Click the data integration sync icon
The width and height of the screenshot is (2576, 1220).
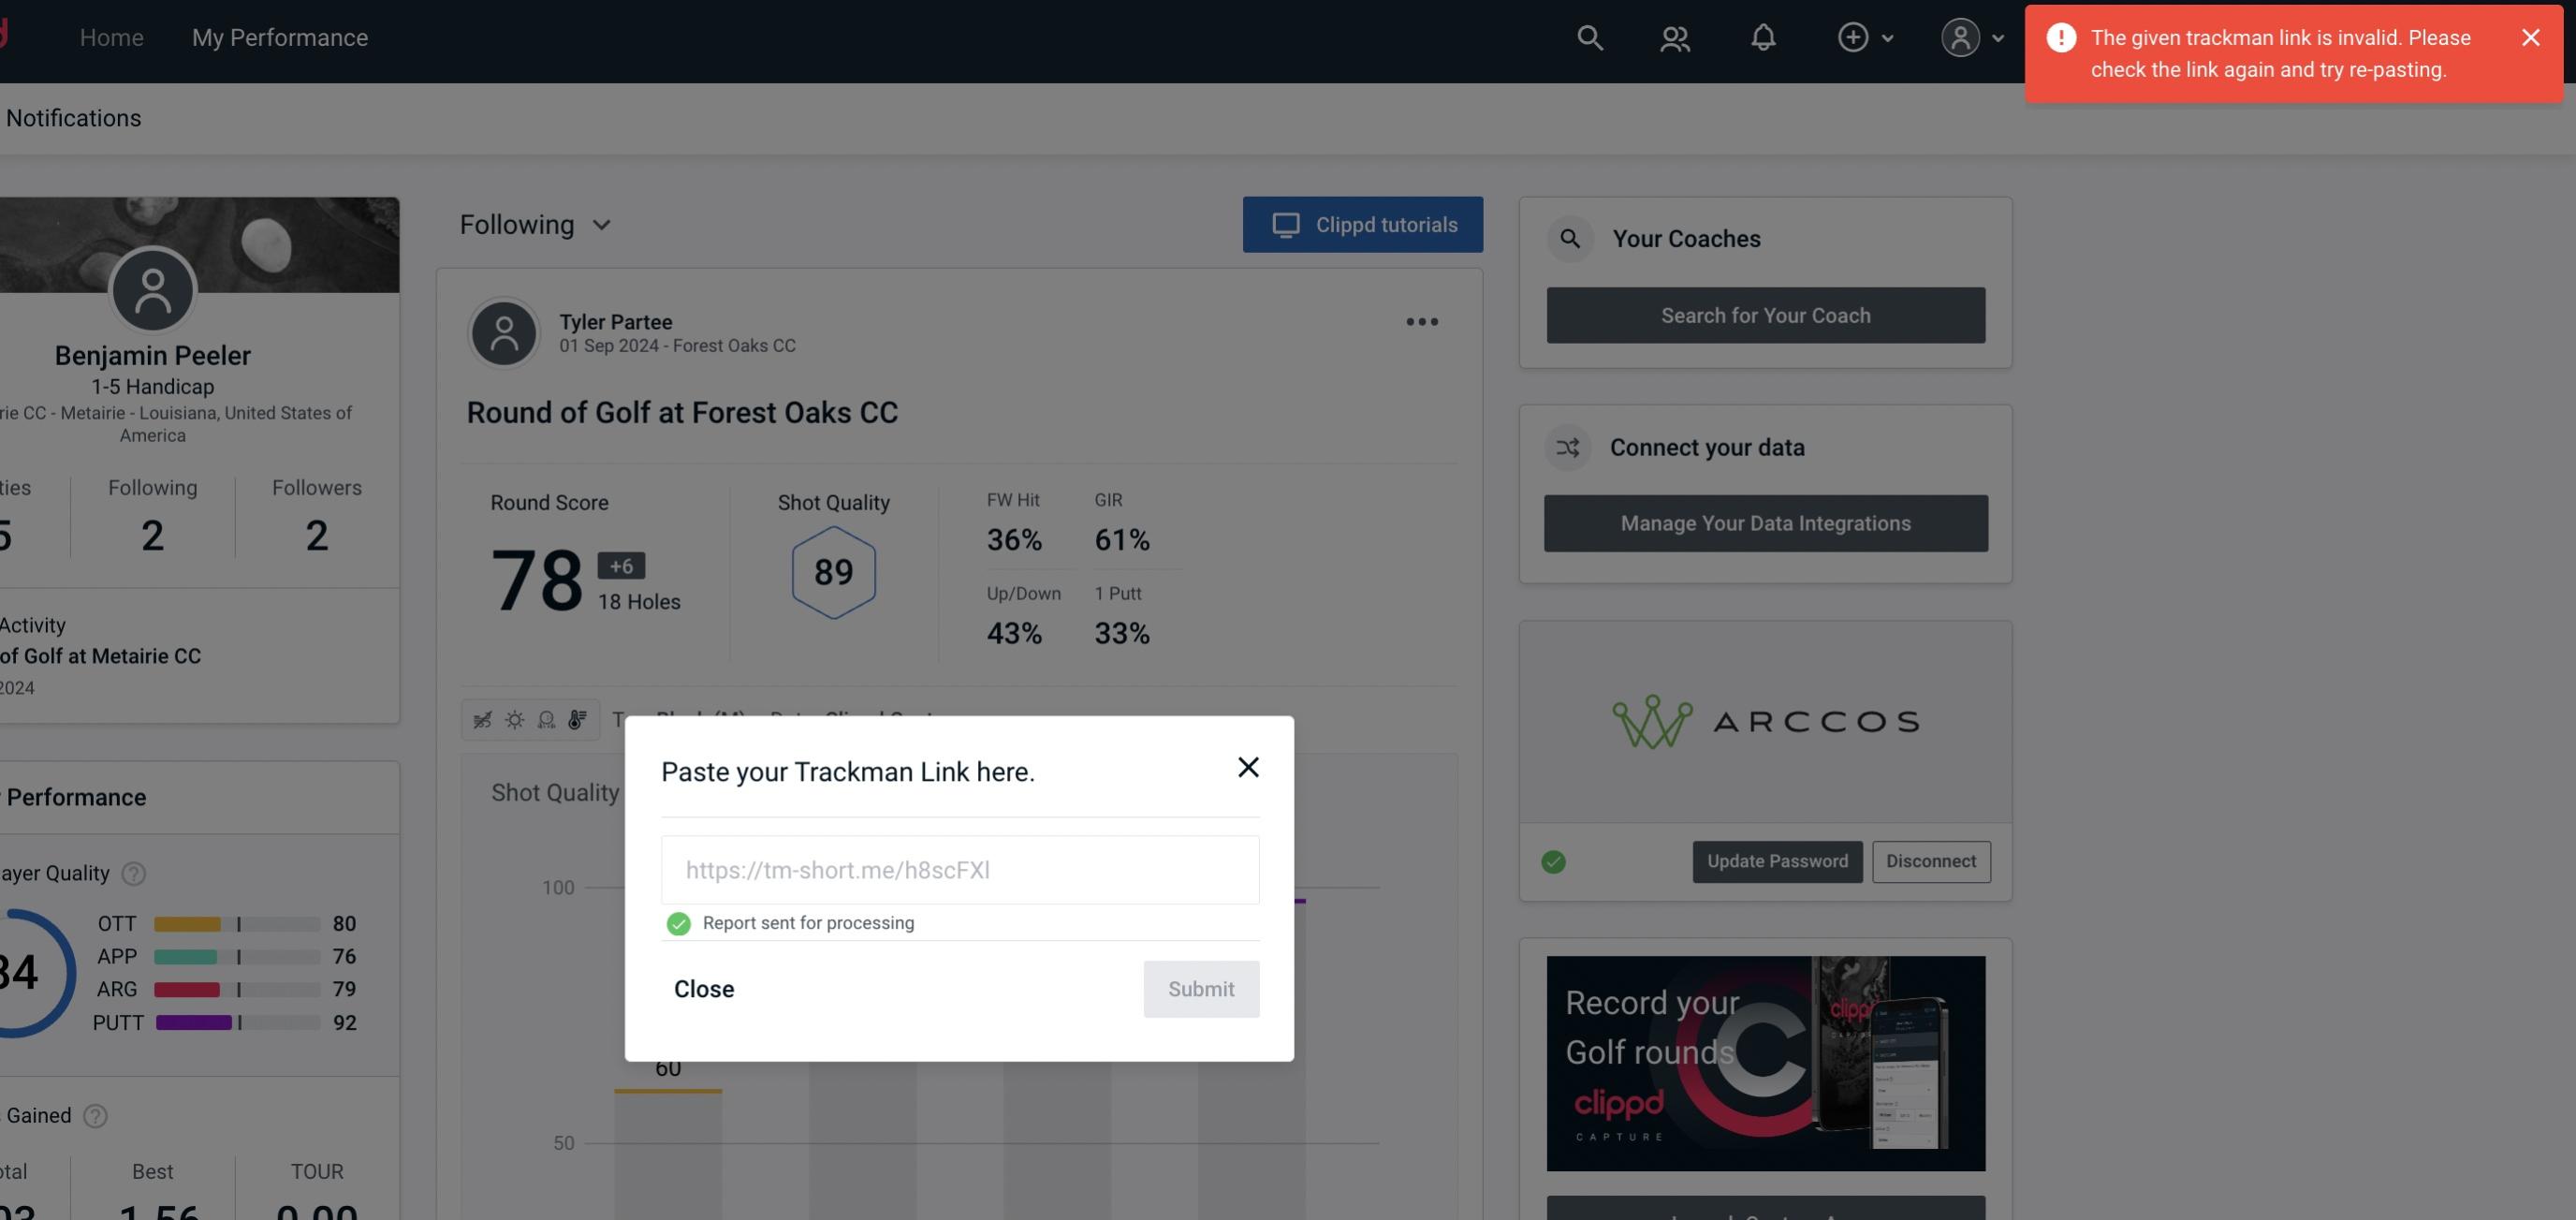pyautogui.click(x=1569, y=448)
